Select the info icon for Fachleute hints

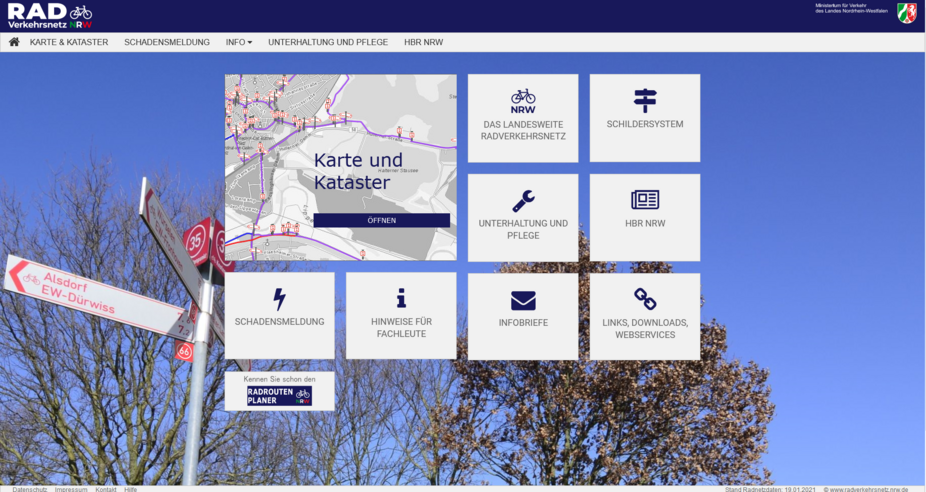(x=401, y=298)
